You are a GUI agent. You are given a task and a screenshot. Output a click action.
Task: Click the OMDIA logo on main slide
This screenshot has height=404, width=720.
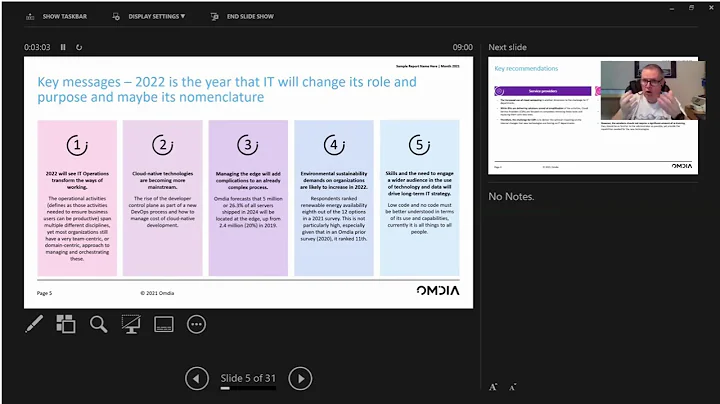438,291
